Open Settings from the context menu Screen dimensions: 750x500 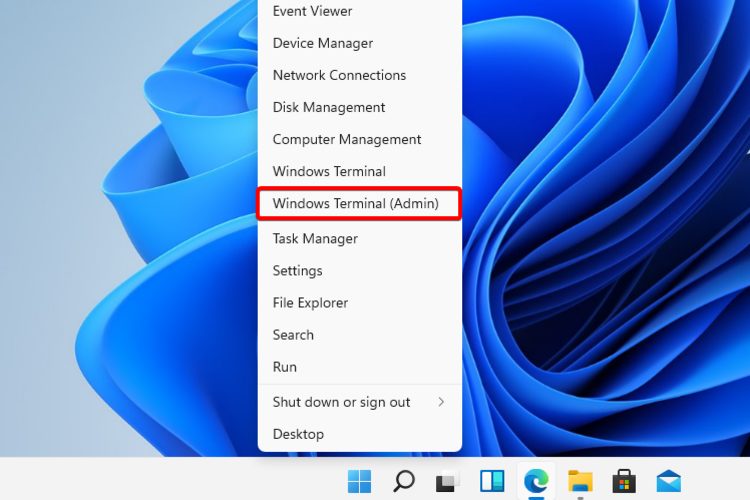pyautogui.click(x=297, y=270)
